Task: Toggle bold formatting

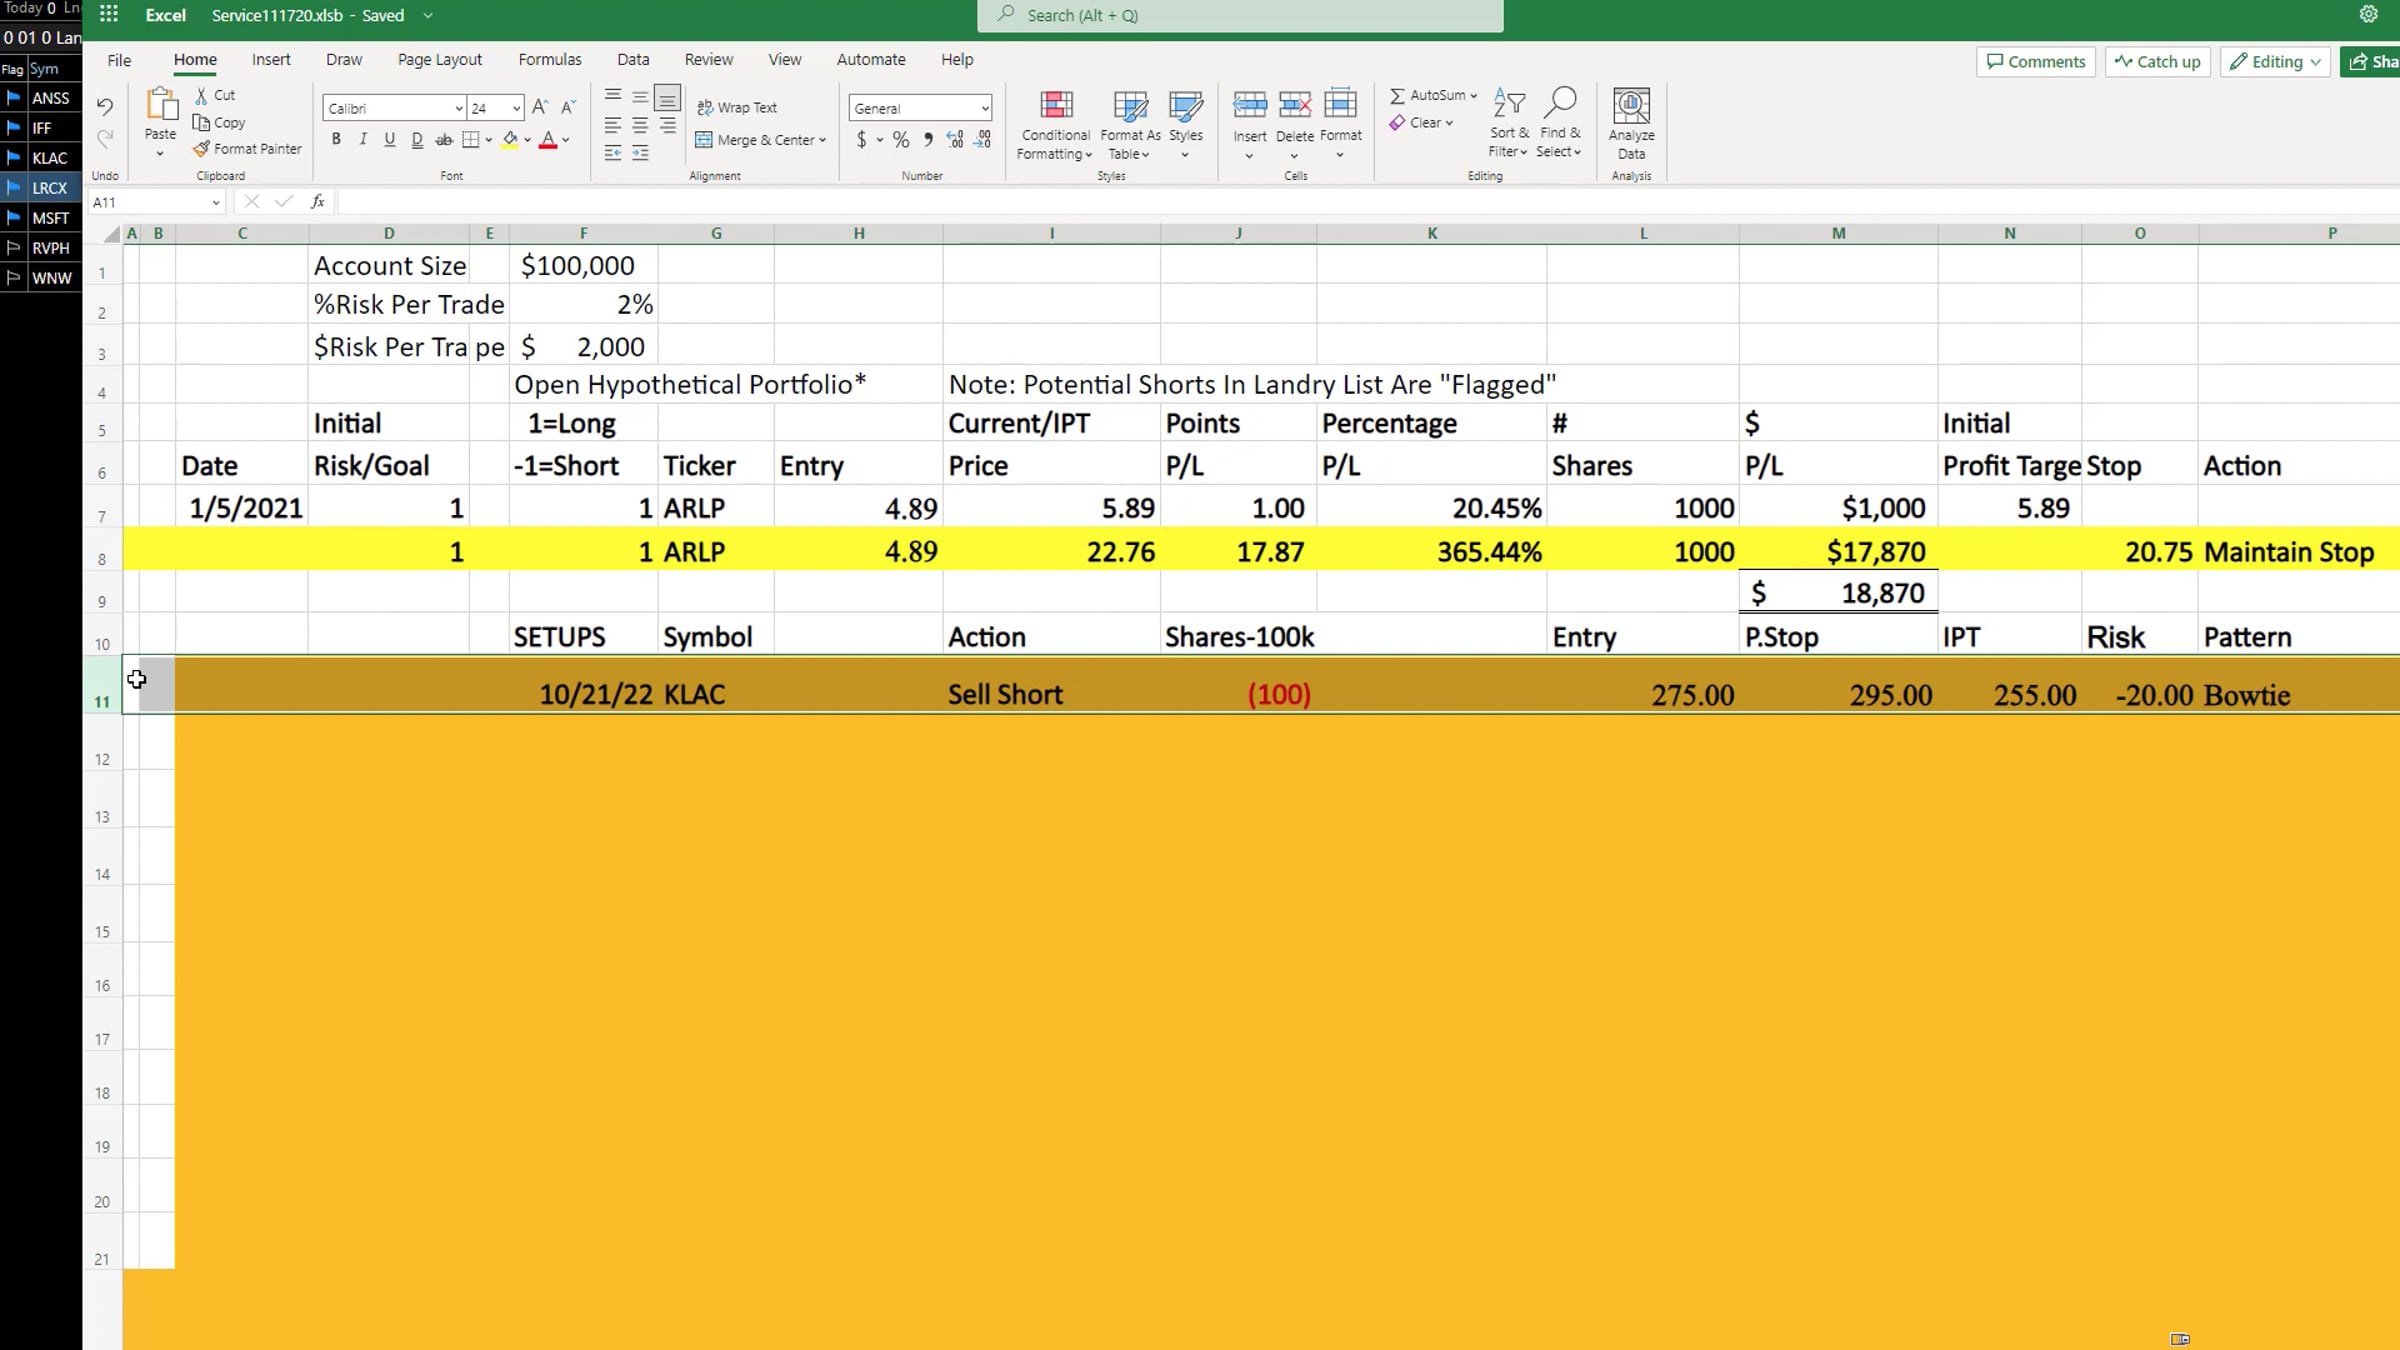Action: [336, 140]
